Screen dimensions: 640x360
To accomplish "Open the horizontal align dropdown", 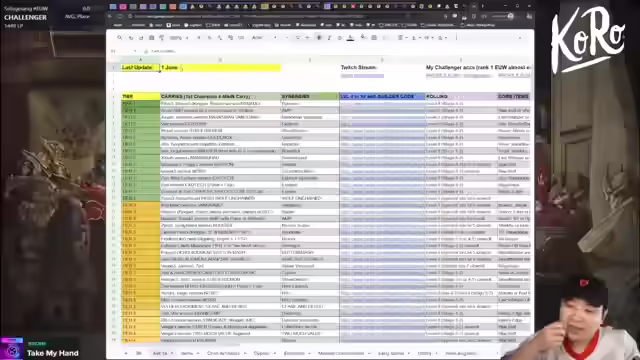I will pos(402,38).
